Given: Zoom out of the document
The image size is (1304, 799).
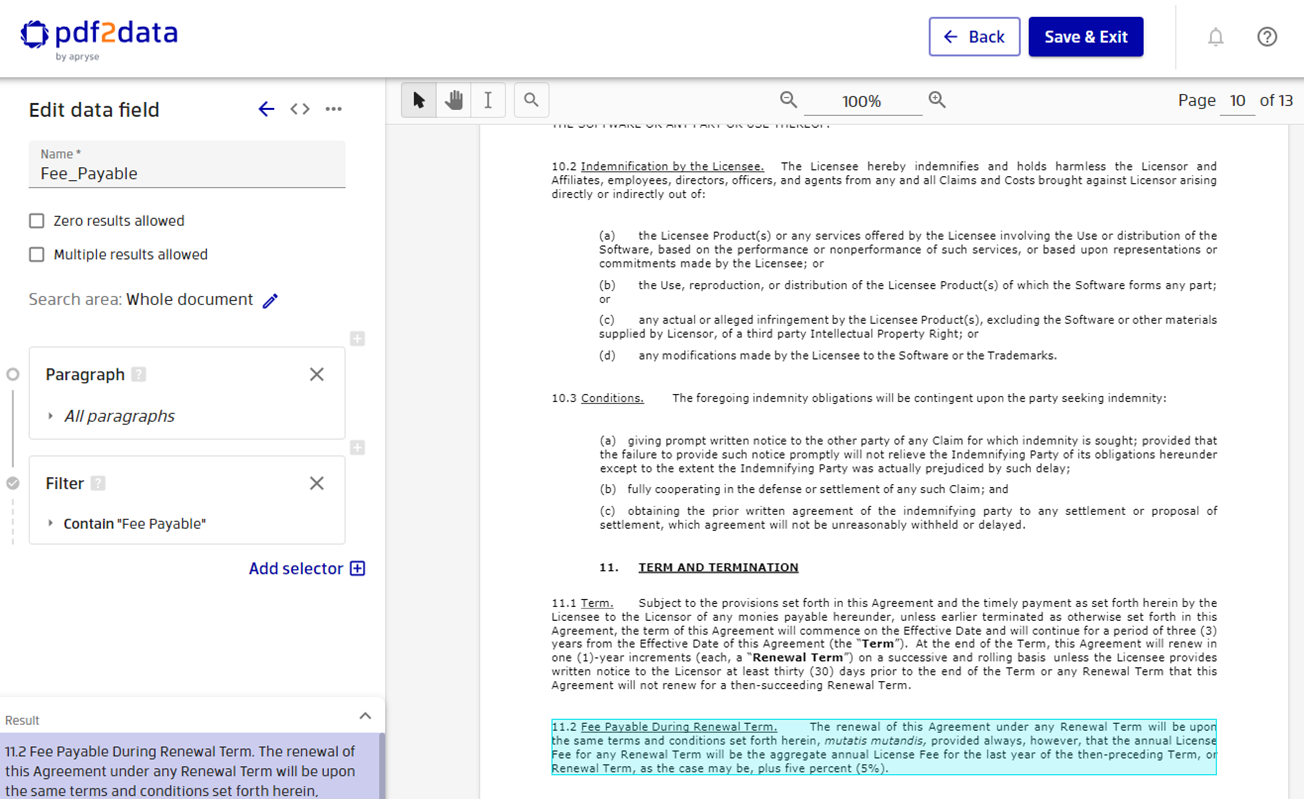Looking at the screenshot, I should coord(788,99).
